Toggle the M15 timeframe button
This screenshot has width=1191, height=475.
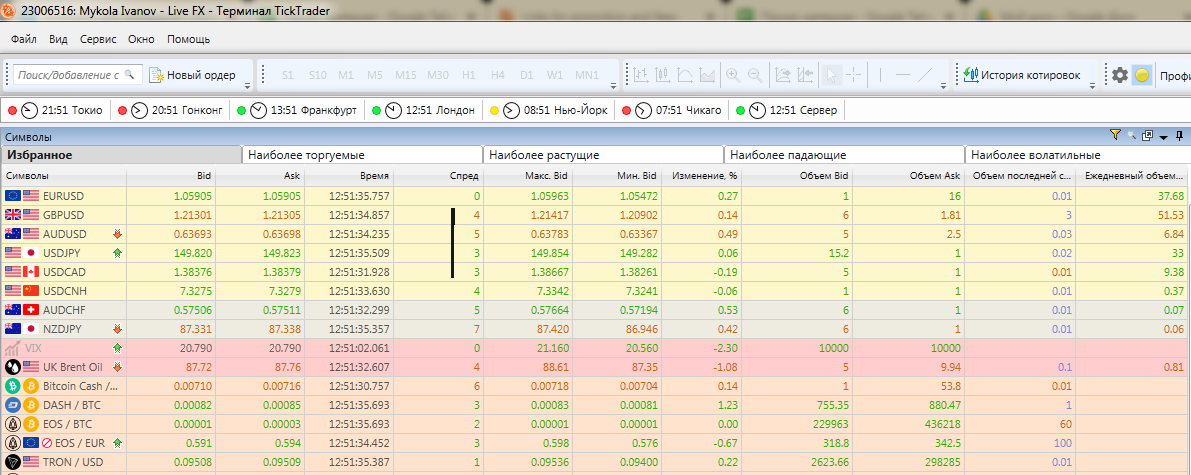click(x=405, y=75)
